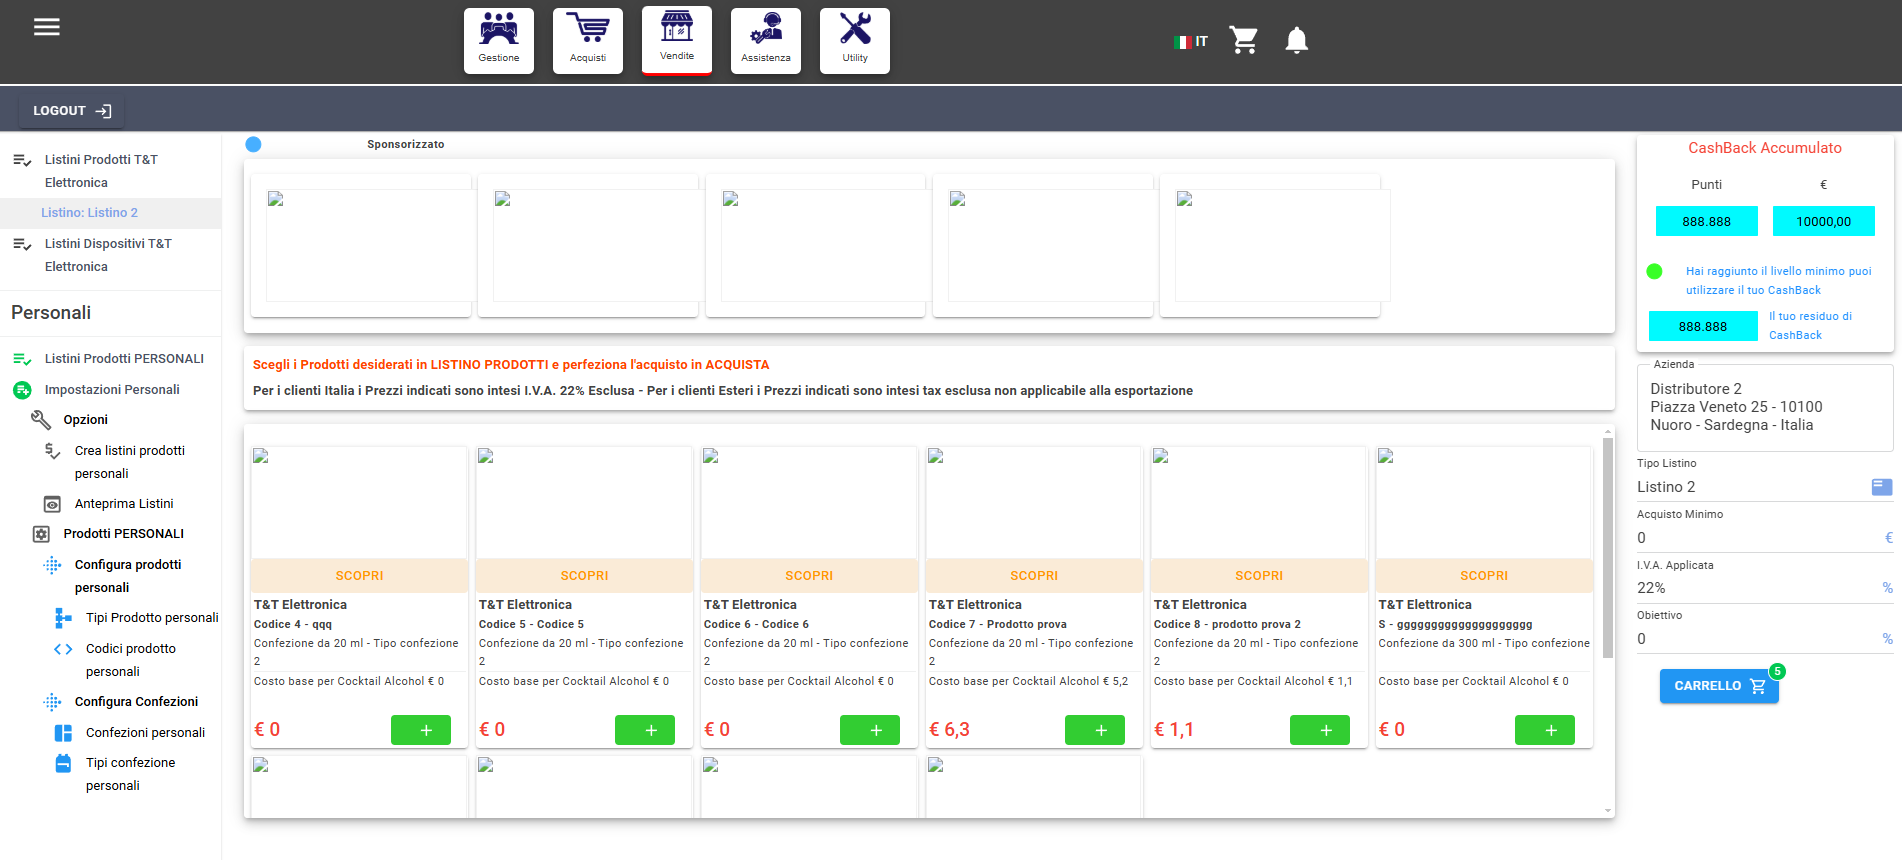
Task: Click the Confezioni personali icon
Action: coord(63,733)
